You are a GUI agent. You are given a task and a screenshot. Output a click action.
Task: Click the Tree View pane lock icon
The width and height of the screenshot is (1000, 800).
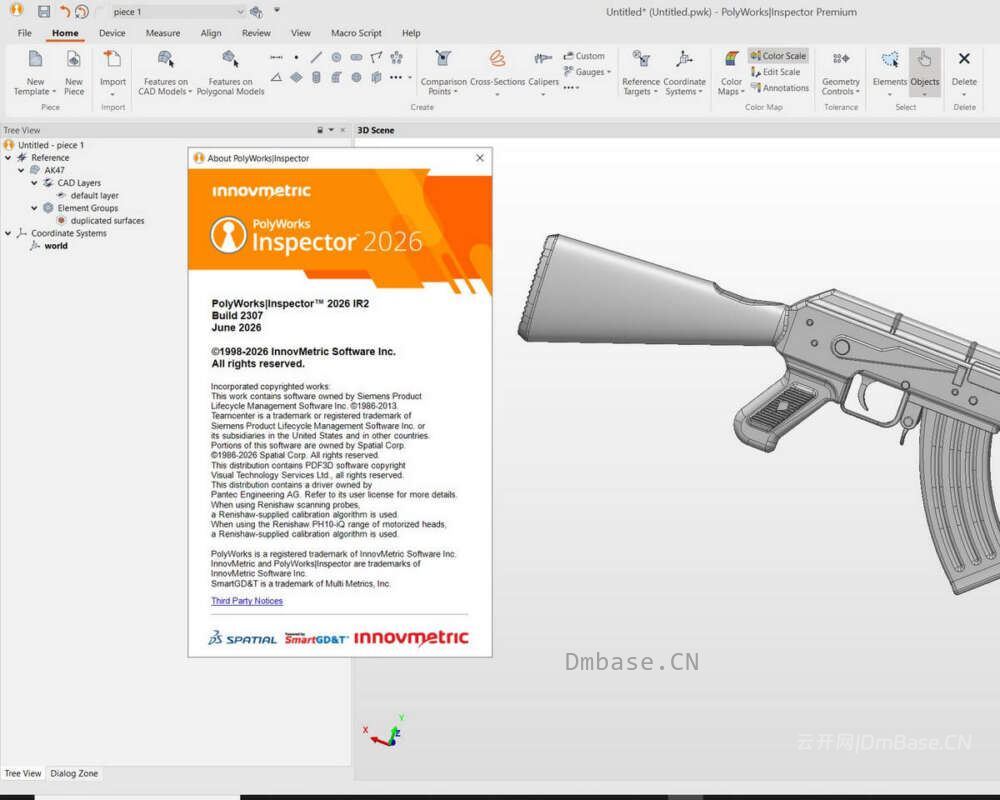coord(320,130)
